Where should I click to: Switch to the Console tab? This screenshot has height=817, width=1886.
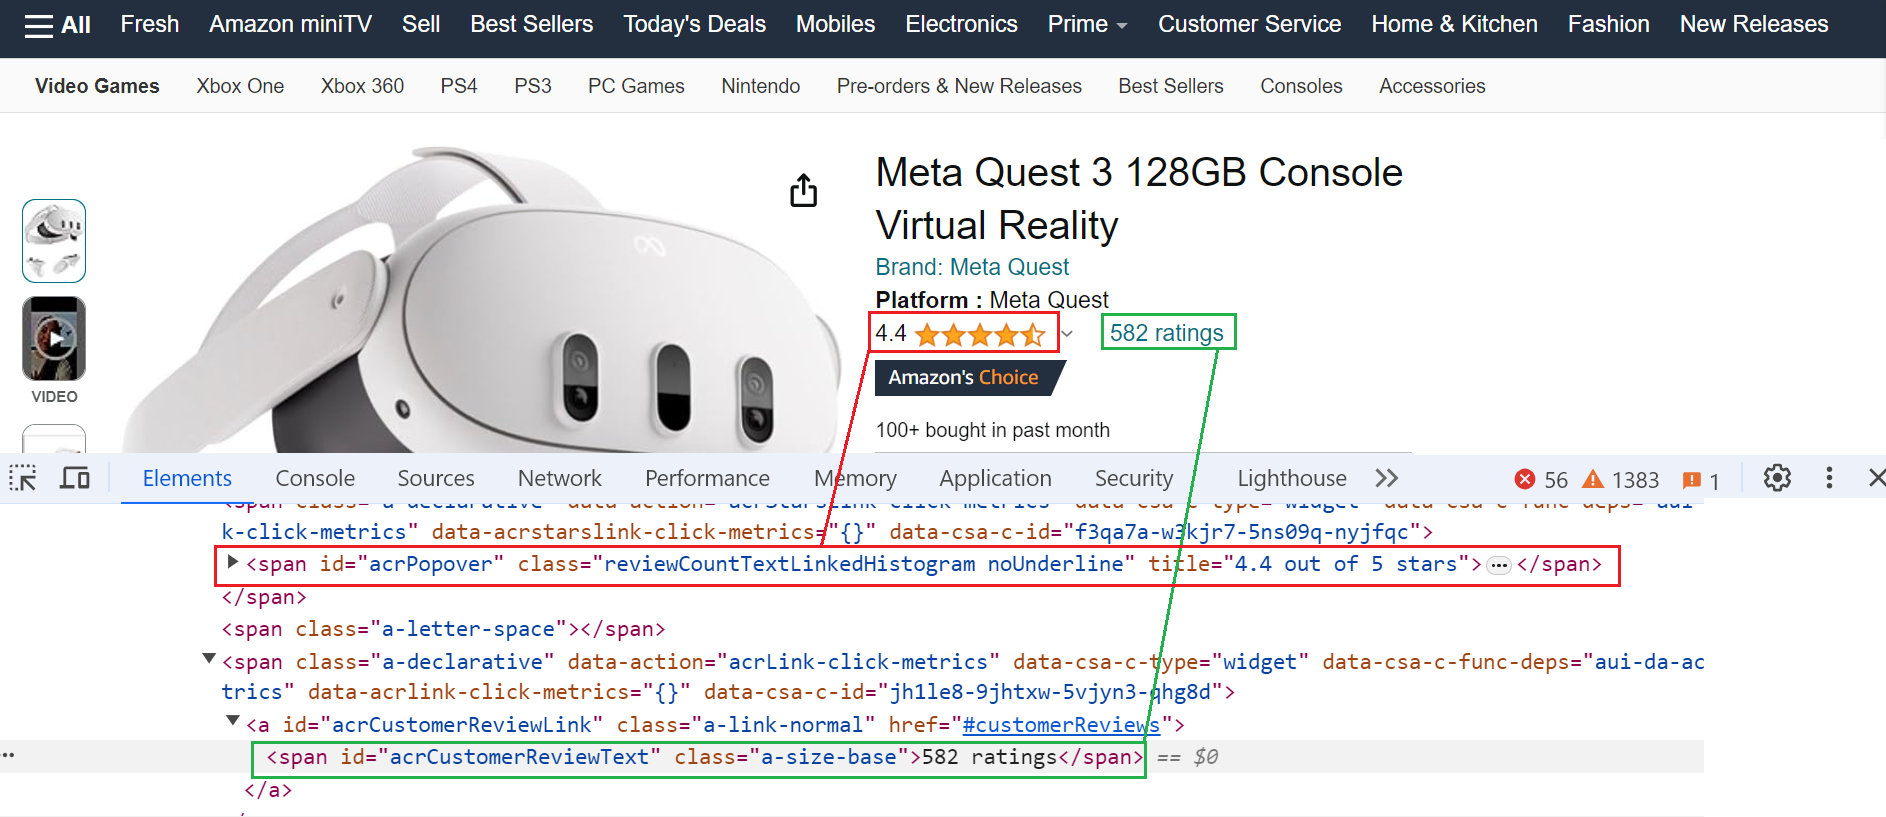coord(315,478)
